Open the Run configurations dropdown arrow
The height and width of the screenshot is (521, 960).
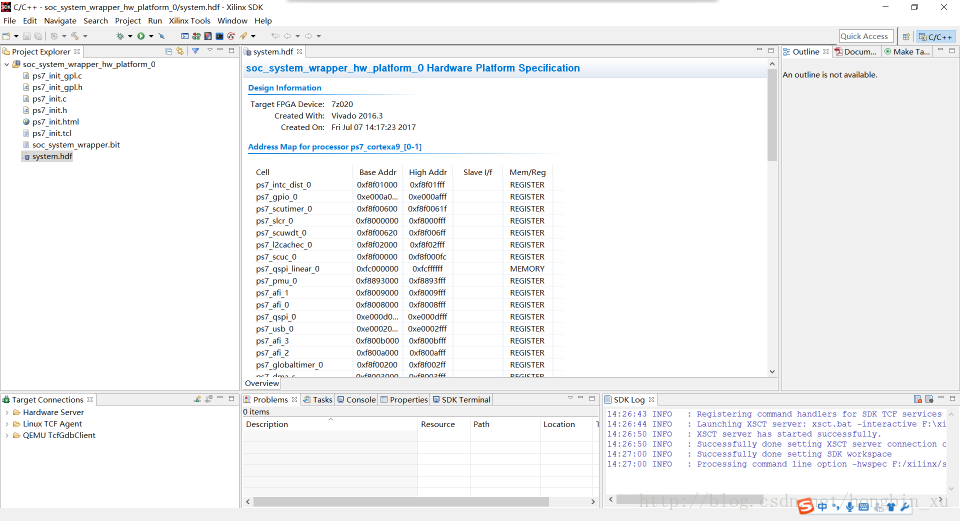click(151, 36)
